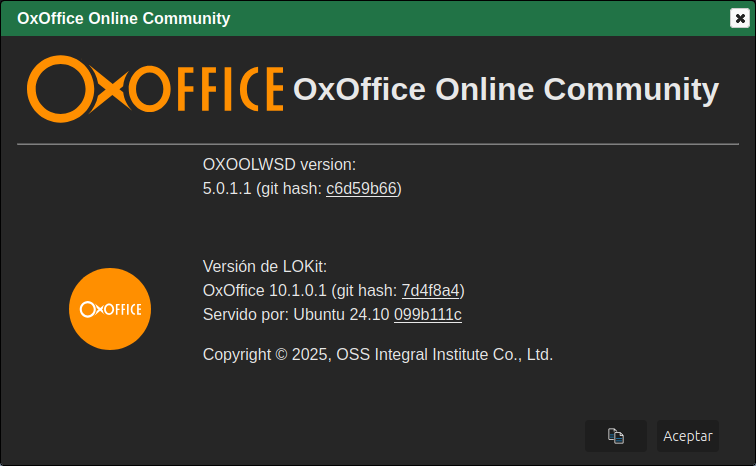Open the 7d4f8a4 git hash link
756x466 pixels.
click(430, 290)
